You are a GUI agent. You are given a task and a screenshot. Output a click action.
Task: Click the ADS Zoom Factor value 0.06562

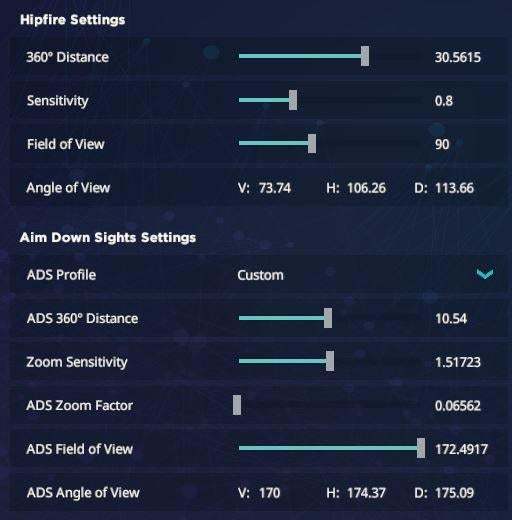[x=458, y=406]
